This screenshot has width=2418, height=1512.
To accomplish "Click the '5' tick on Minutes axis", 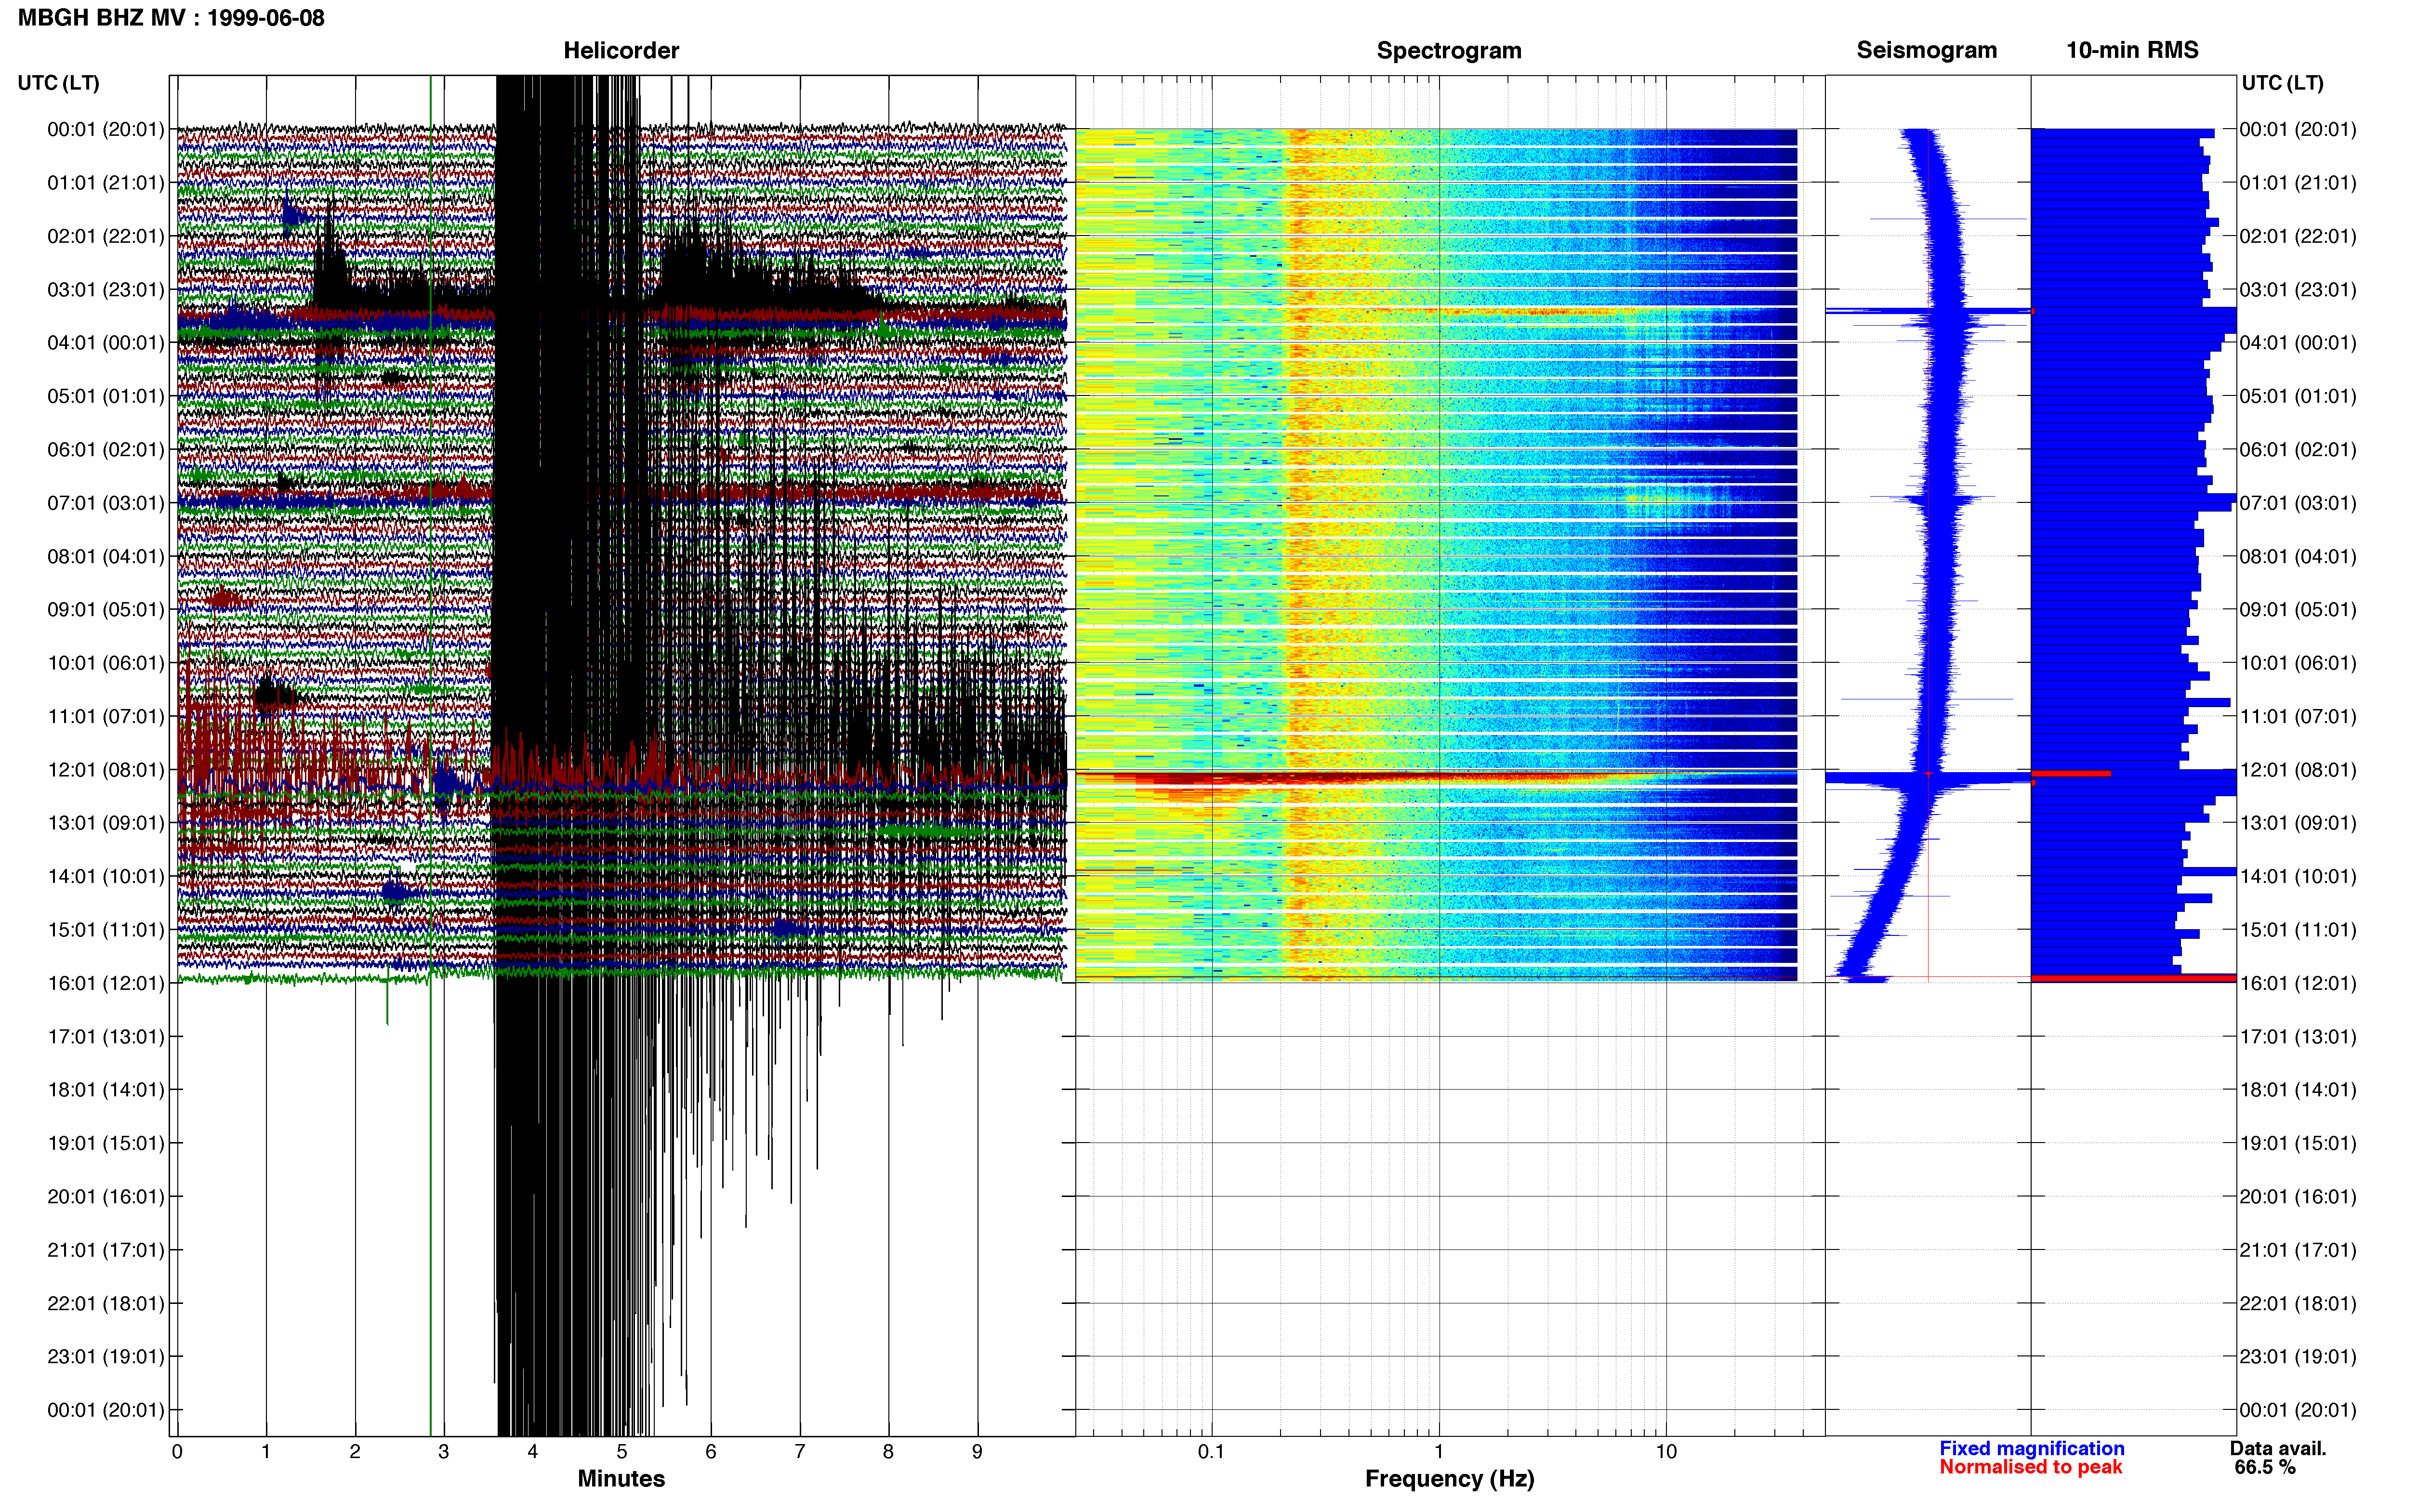I will (x=622, y=1451).
